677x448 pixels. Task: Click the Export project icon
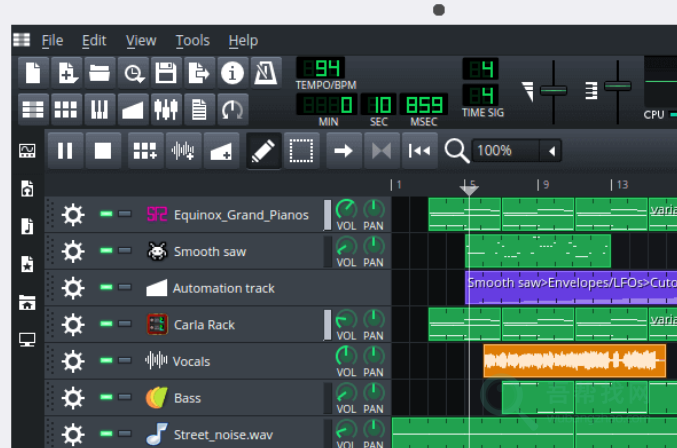[x=200, y=73]
